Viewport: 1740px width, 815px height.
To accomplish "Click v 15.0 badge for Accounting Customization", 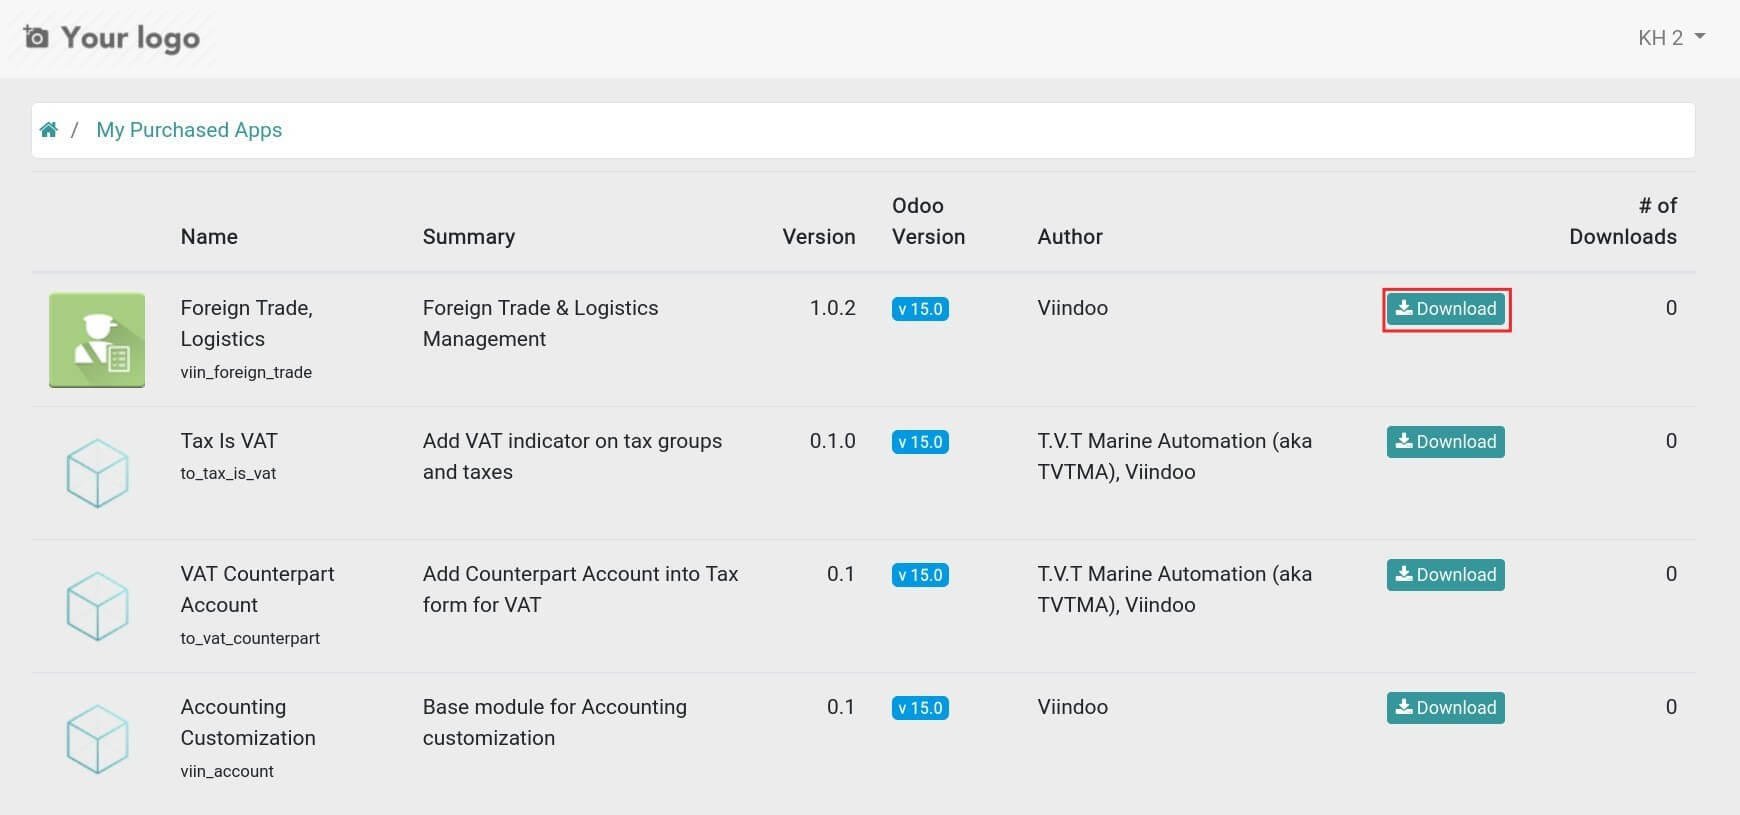I will coord(920,708).
